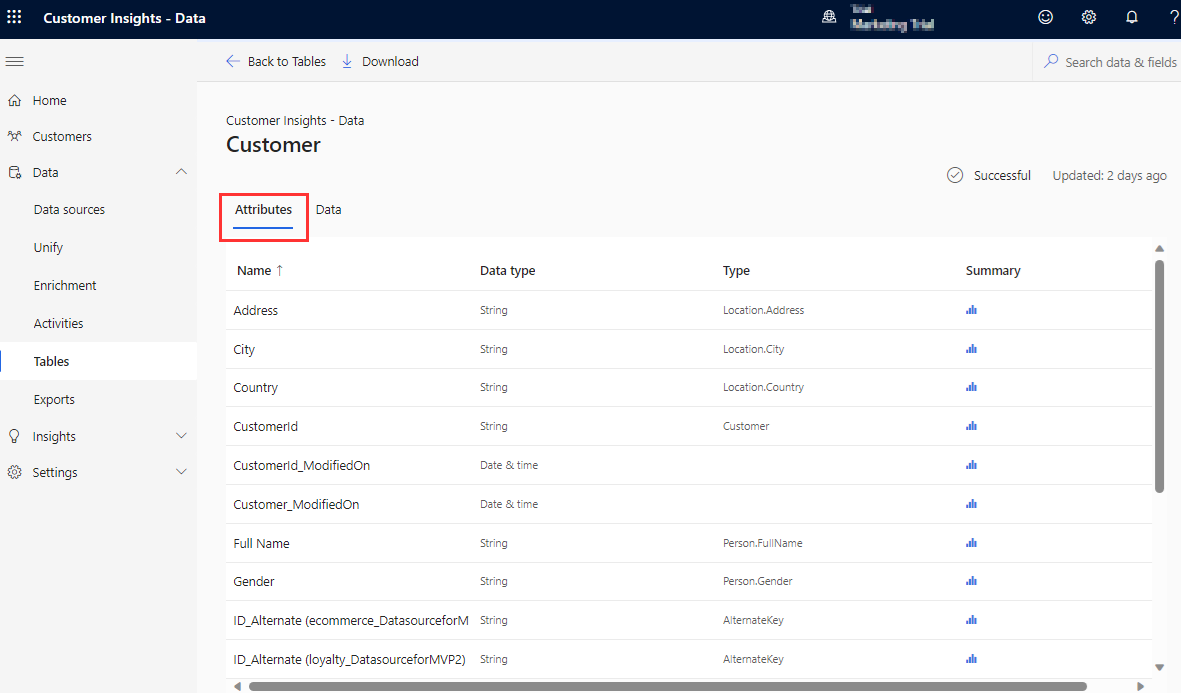This screenshot has height=693, width=1181.
Task: Open the notifications bell icon
Action: (1132, 17)
